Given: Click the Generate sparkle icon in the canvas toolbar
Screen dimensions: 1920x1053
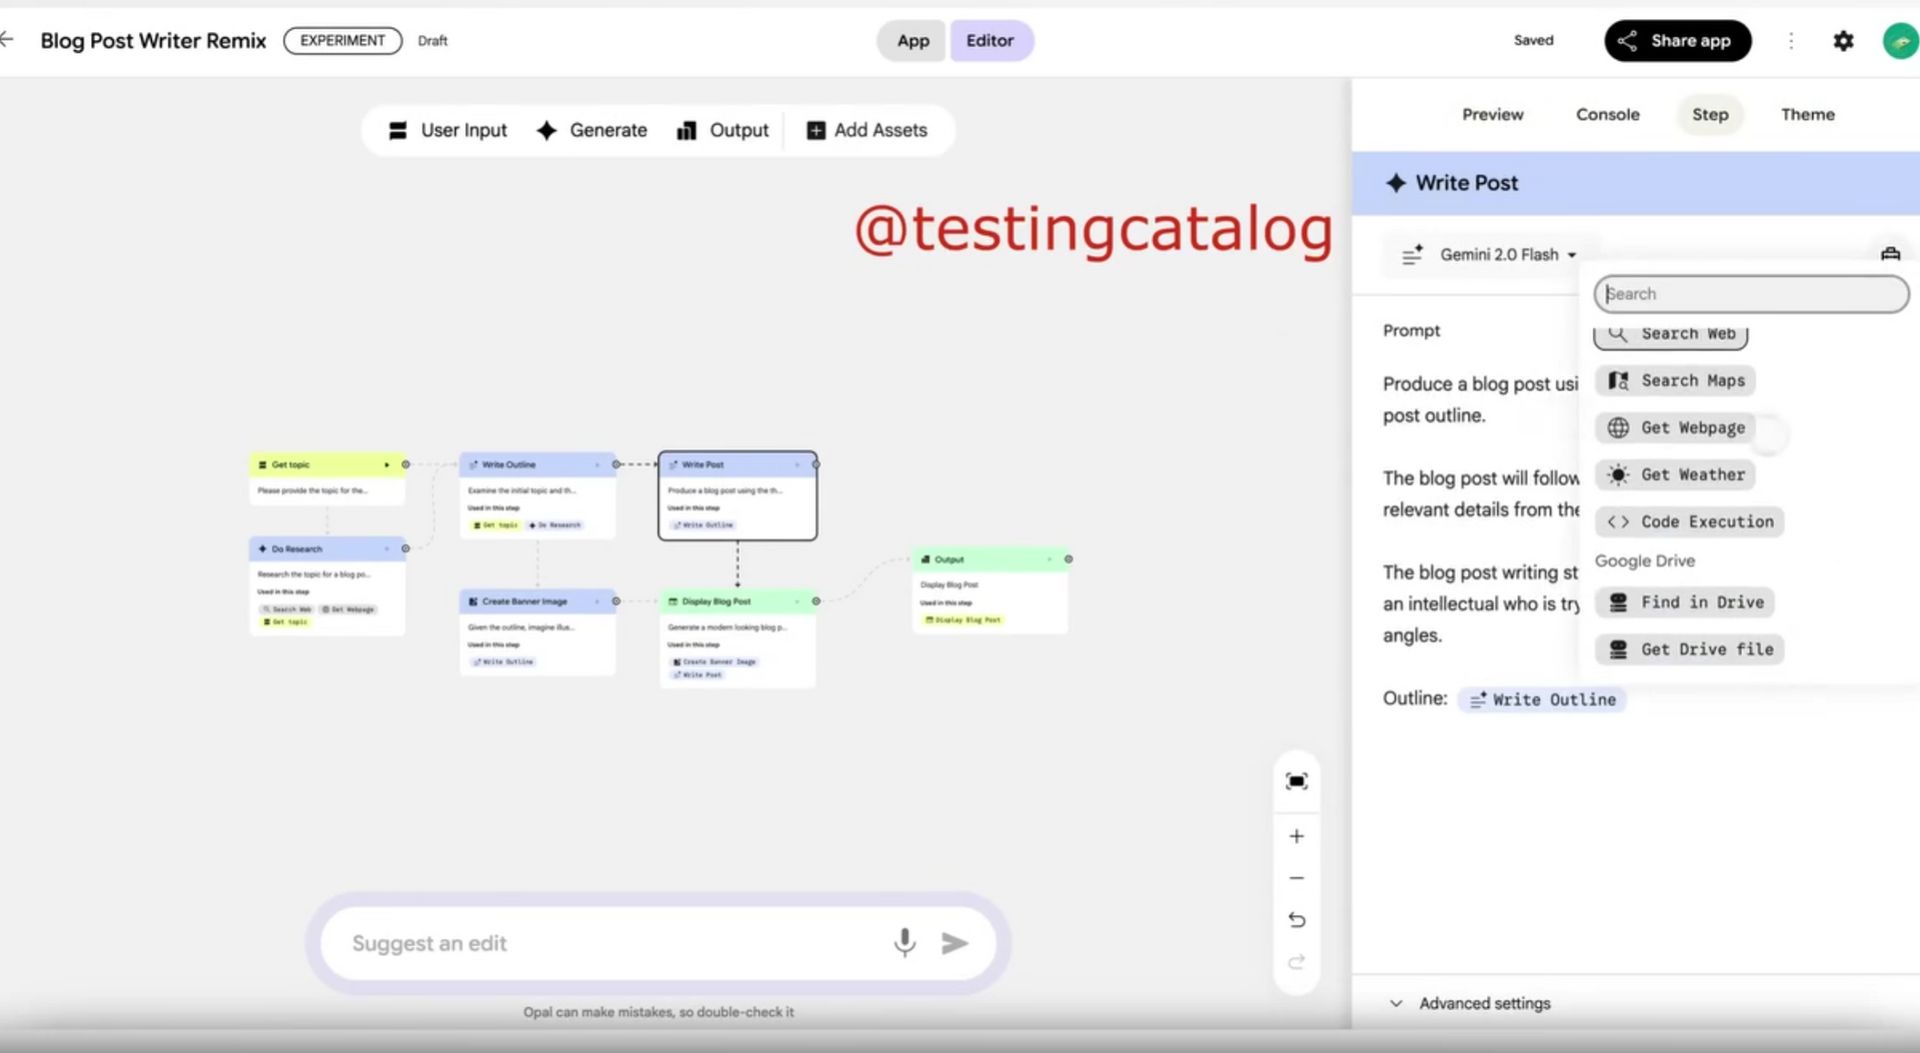Looking at the screenshot, I should click(546, 131).
